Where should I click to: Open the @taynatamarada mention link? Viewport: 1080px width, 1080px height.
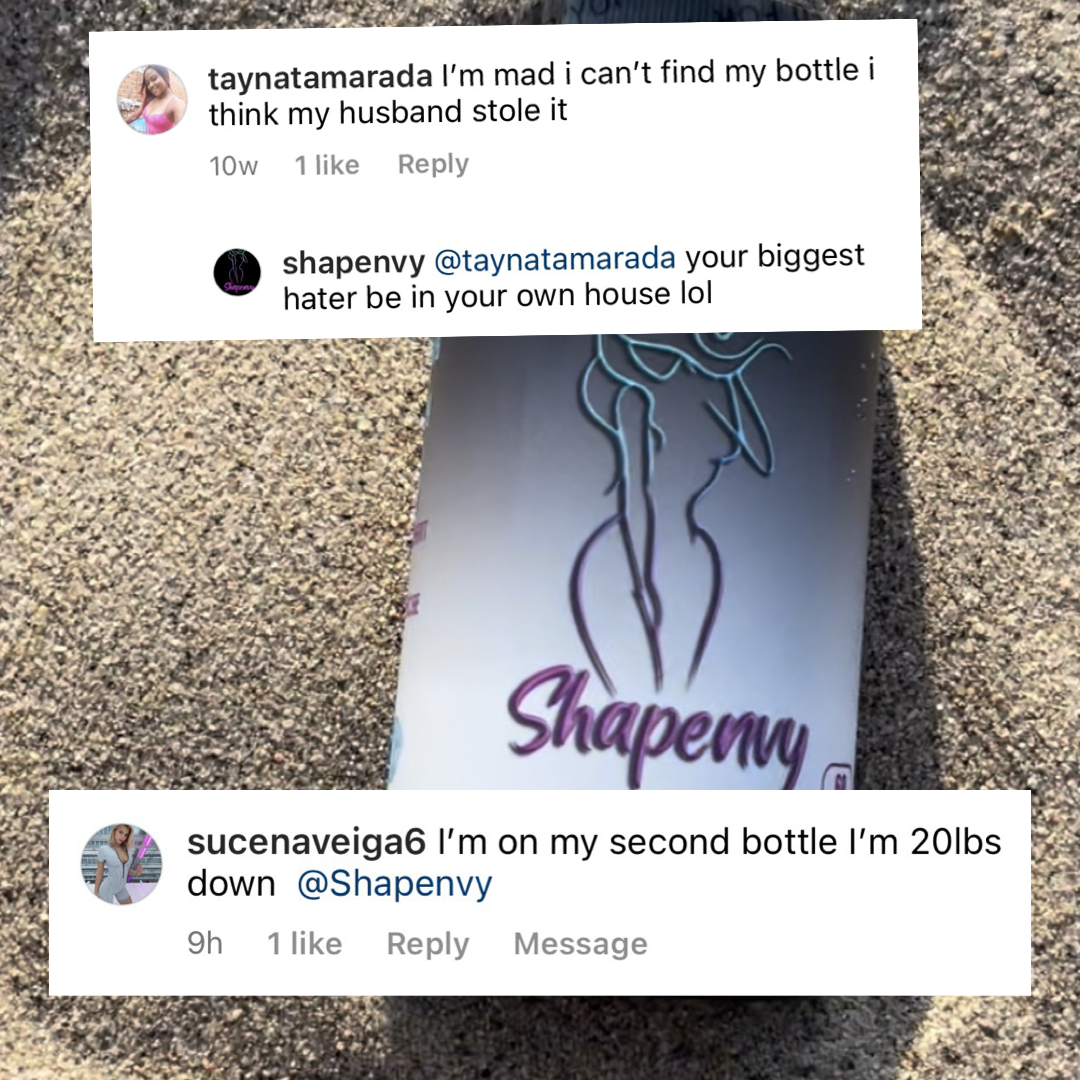[554, 259]
